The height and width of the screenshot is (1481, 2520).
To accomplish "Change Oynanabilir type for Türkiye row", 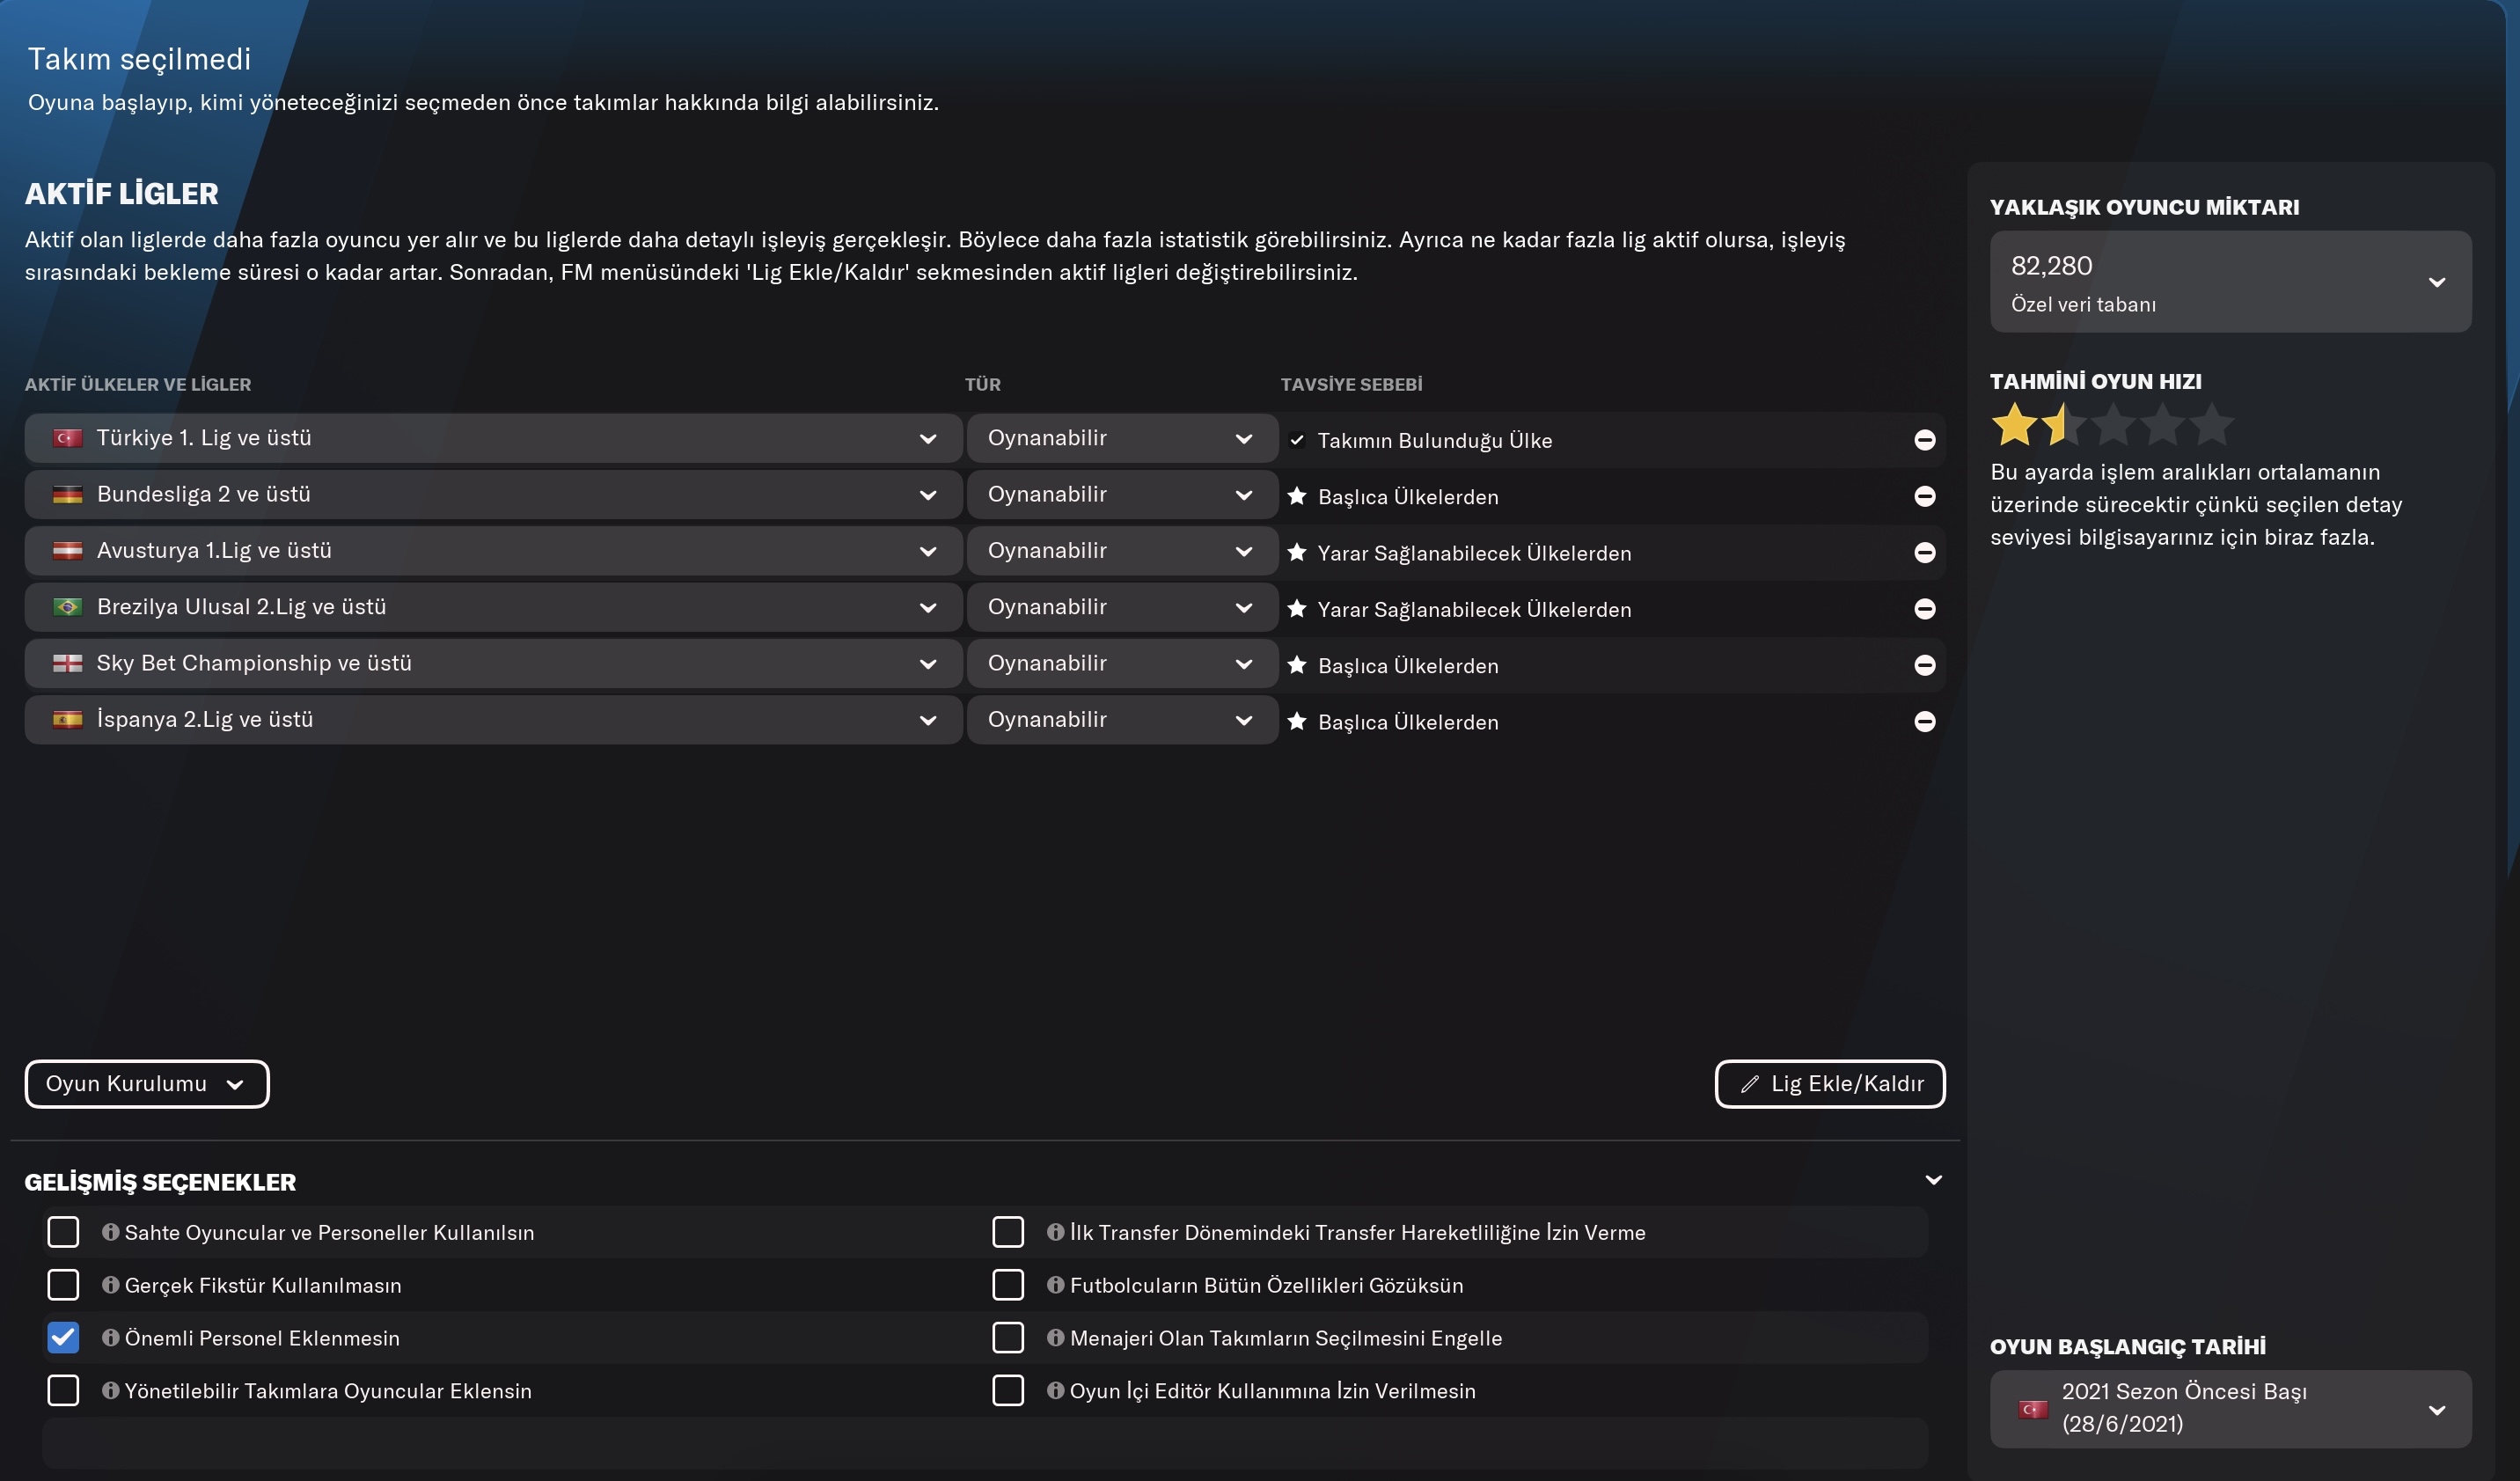I will 1122,438.
